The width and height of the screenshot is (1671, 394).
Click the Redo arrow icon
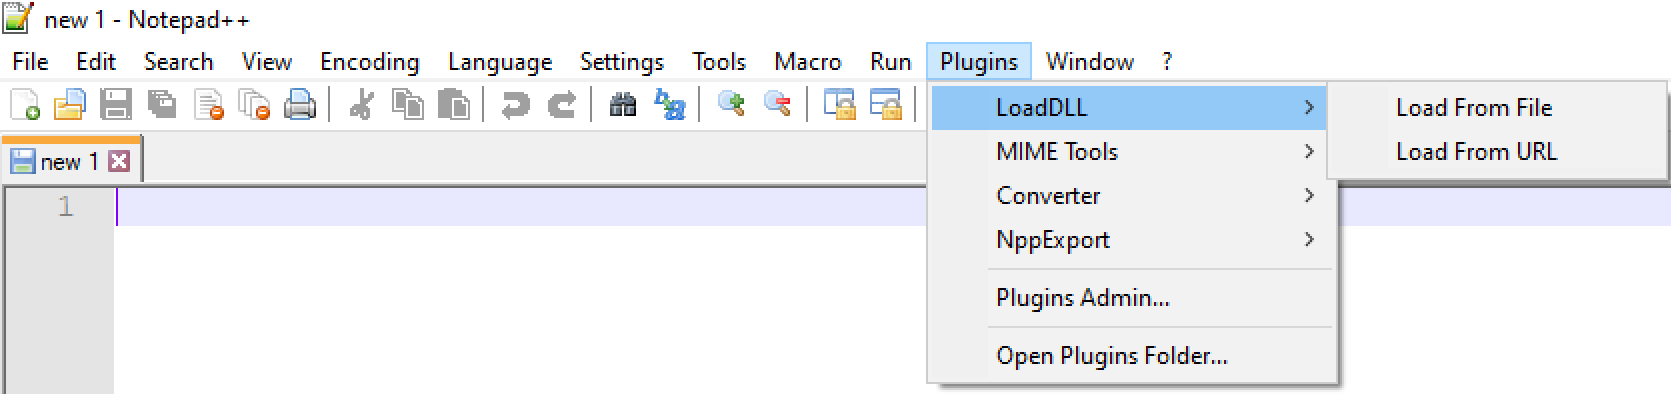pyautogui.click(x=562, y=104)
